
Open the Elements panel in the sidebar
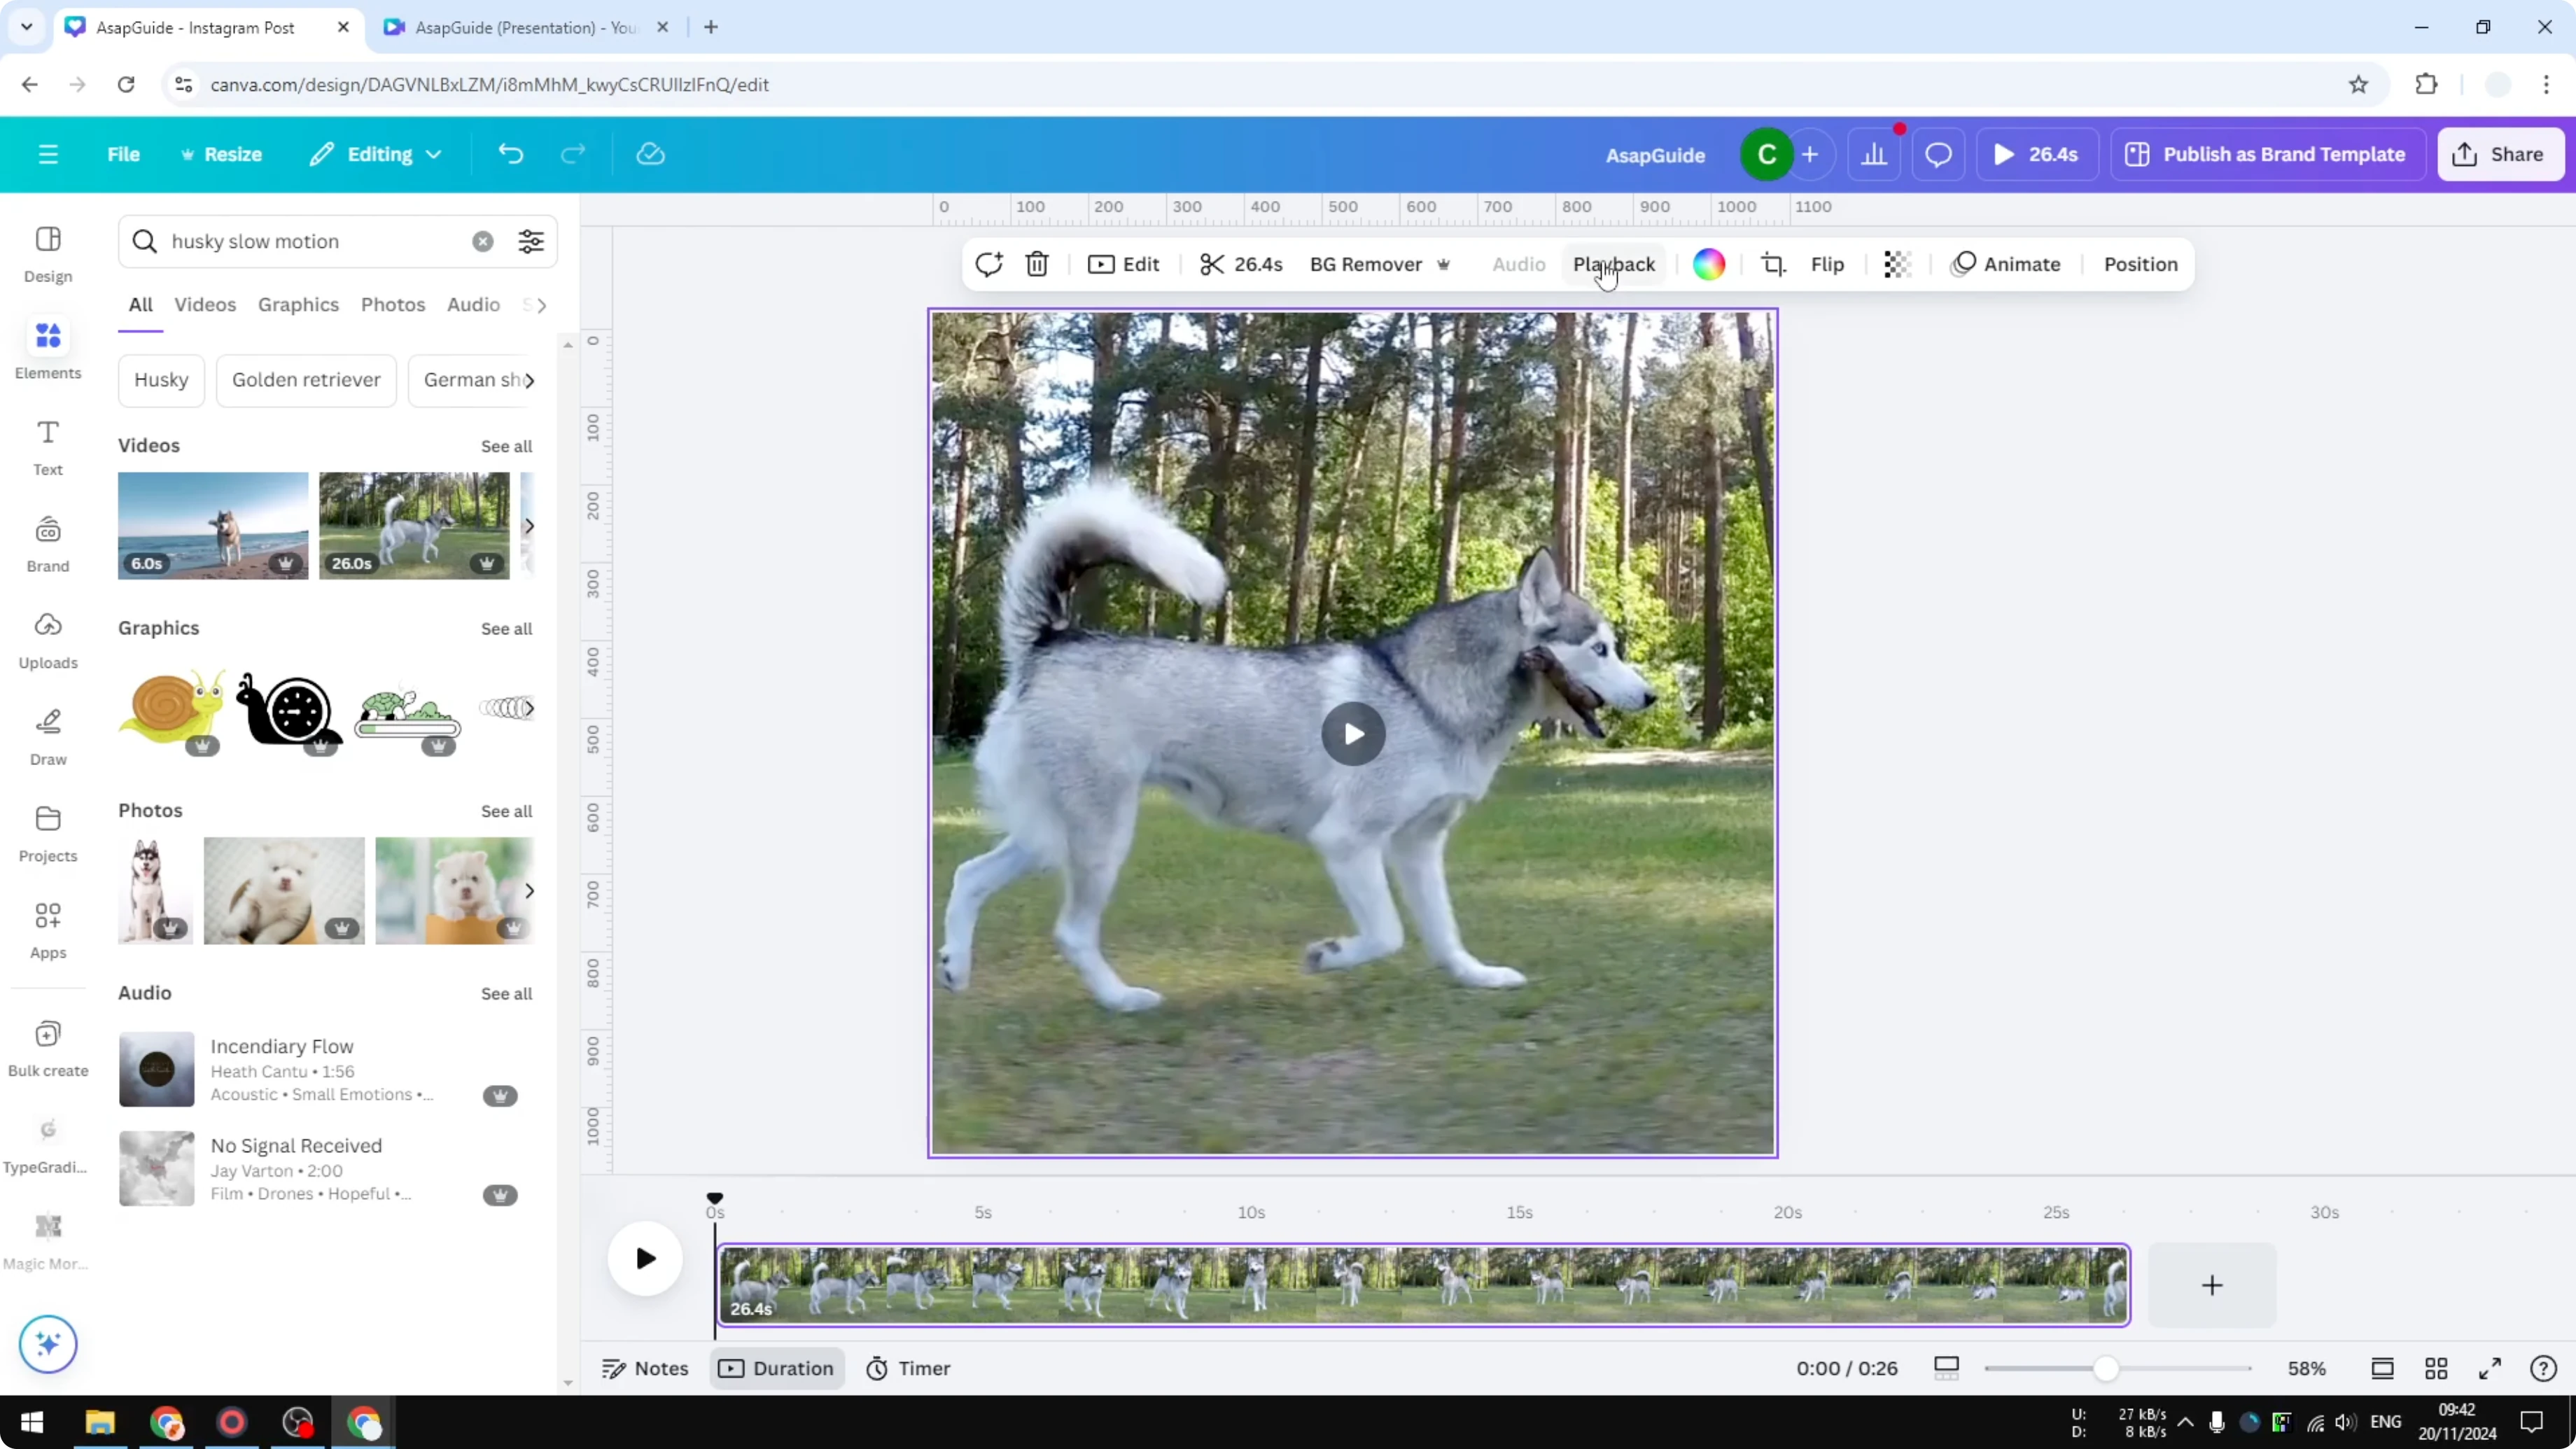click(47, 348)
